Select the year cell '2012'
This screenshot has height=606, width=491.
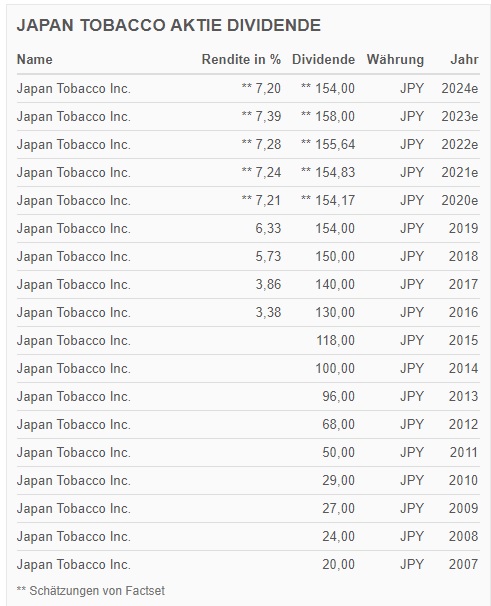point(464,424)
